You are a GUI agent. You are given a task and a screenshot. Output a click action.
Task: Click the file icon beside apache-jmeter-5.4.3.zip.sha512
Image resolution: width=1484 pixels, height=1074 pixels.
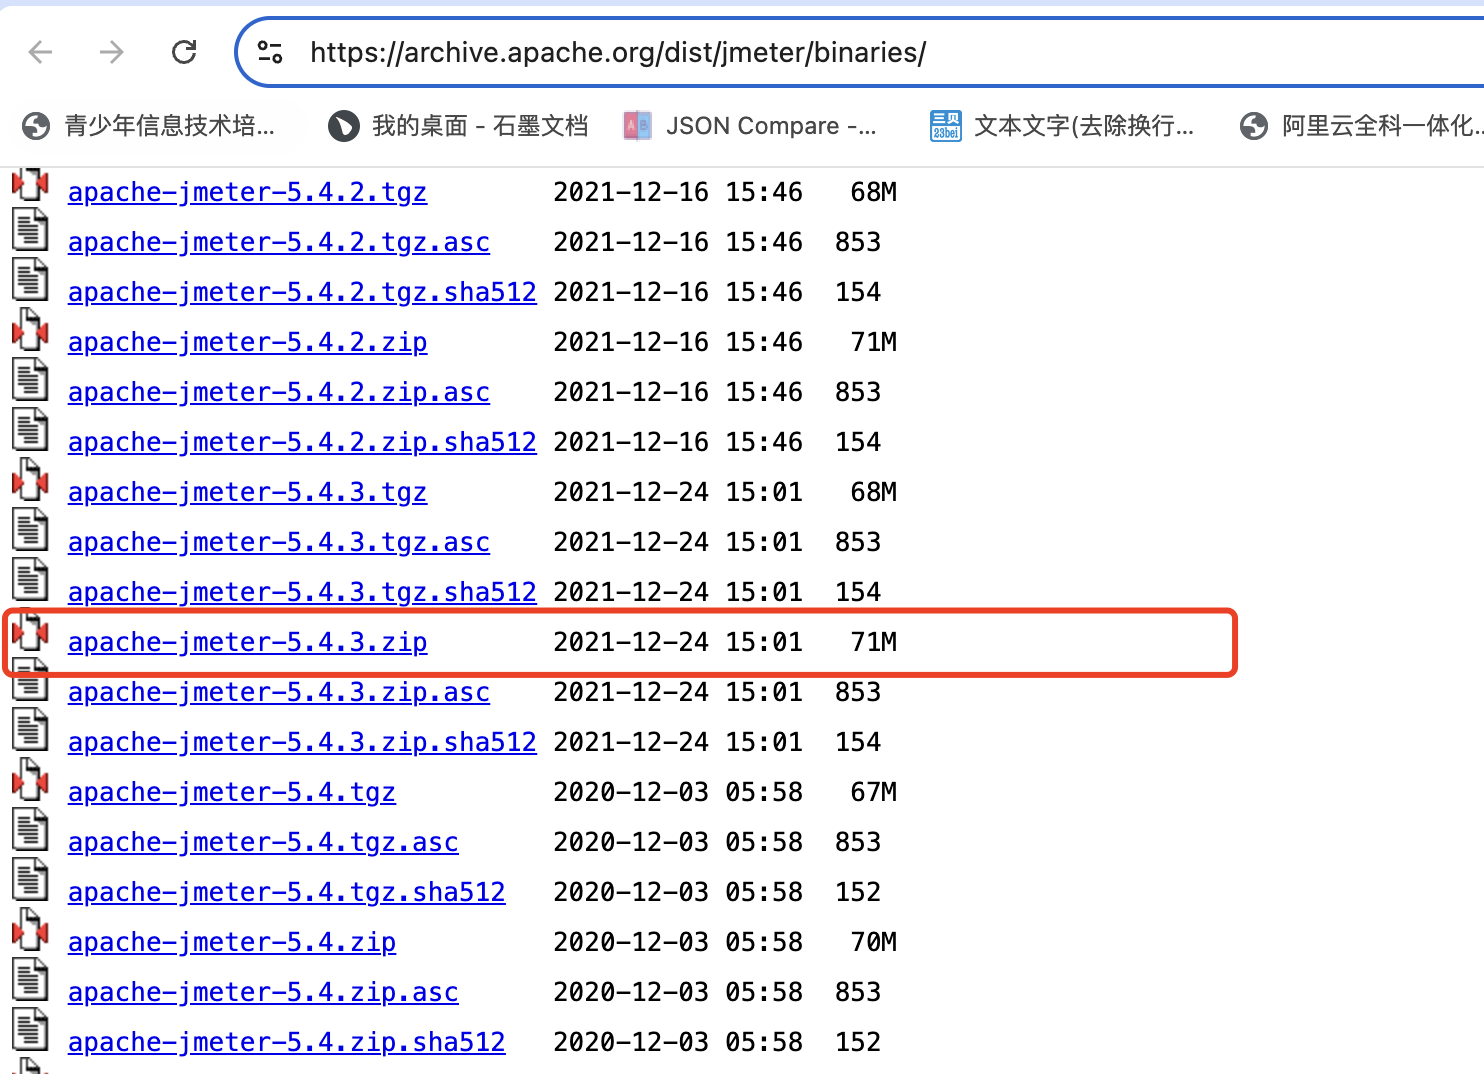[x=30, y=729]
